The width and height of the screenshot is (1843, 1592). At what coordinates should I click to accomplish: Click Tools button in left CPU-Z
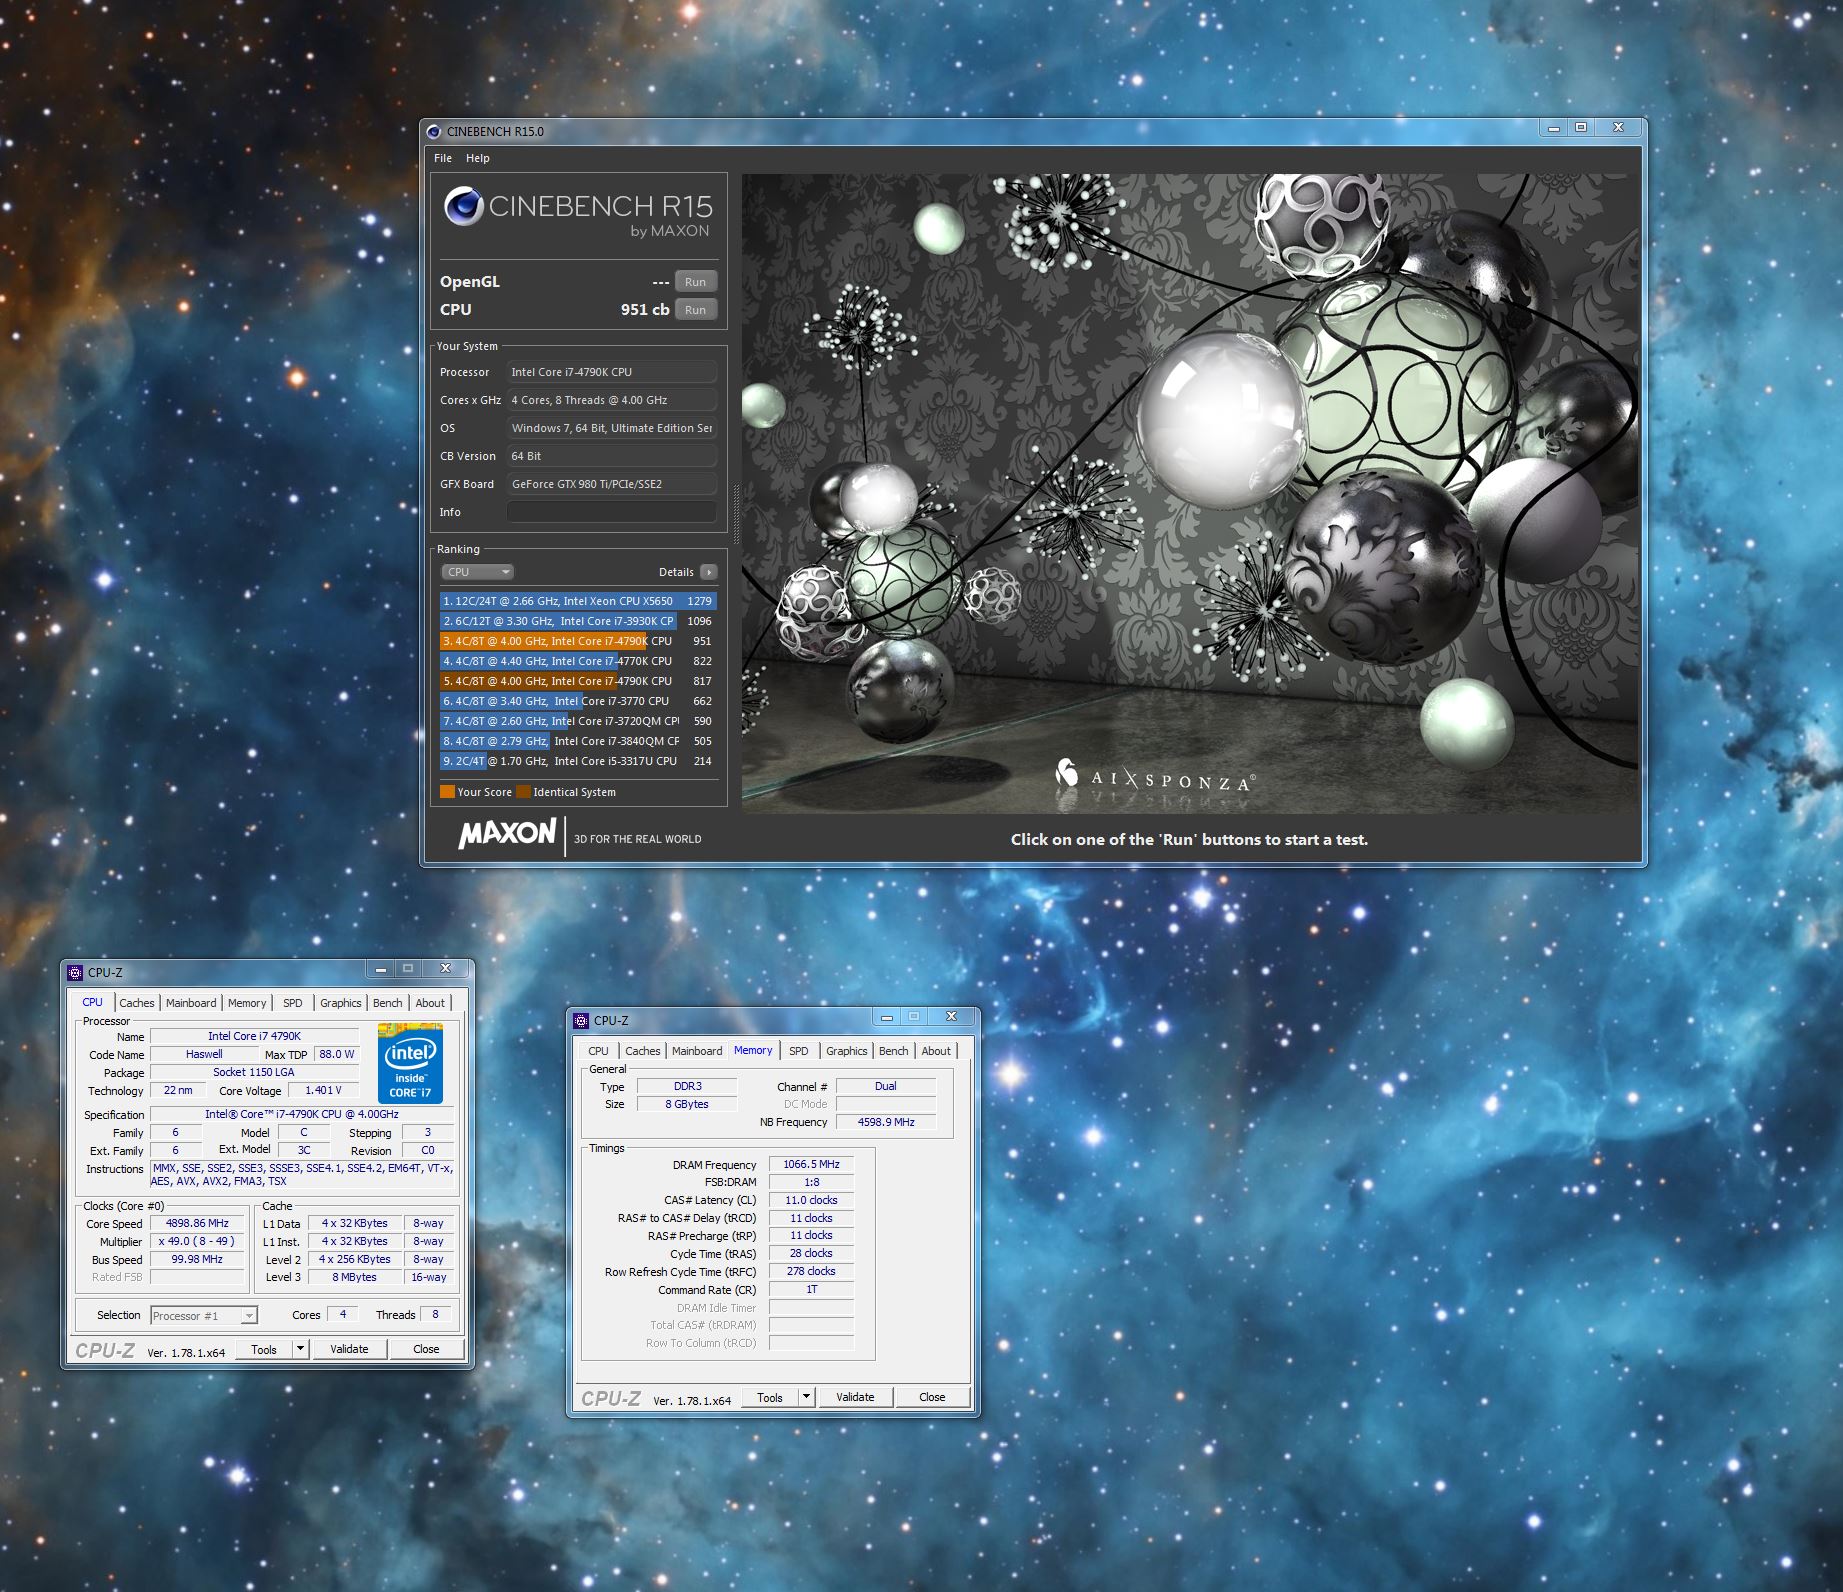pos(264,1349)
